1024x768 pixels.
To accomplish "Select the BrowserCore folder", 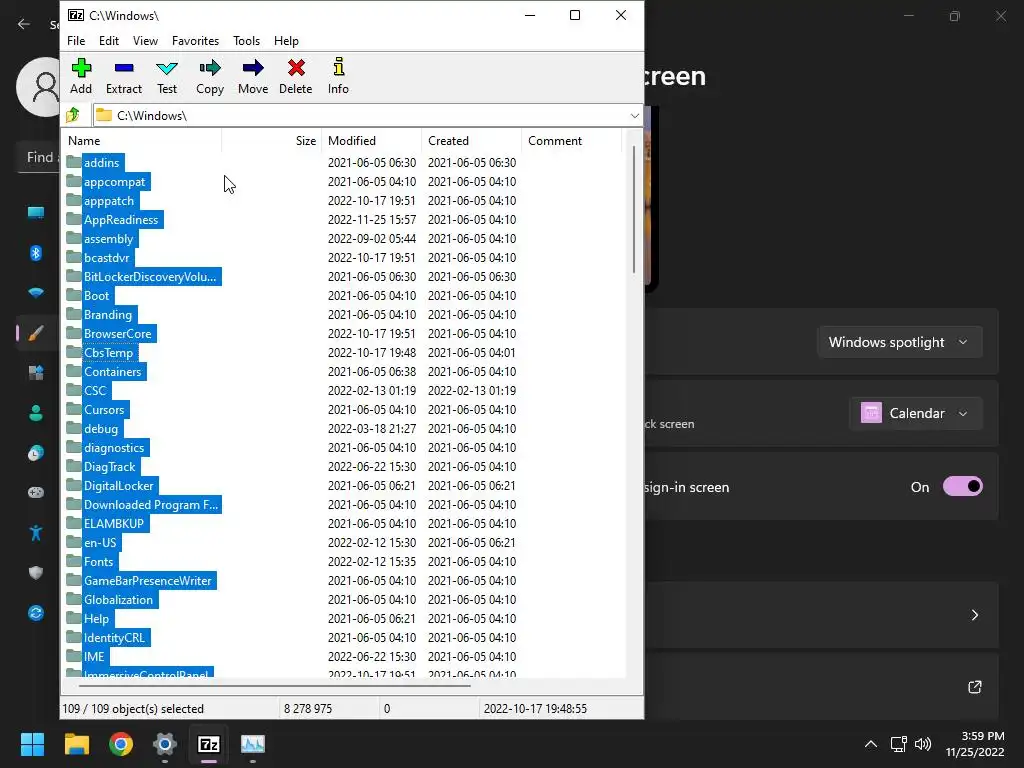I will coord(118,334).
